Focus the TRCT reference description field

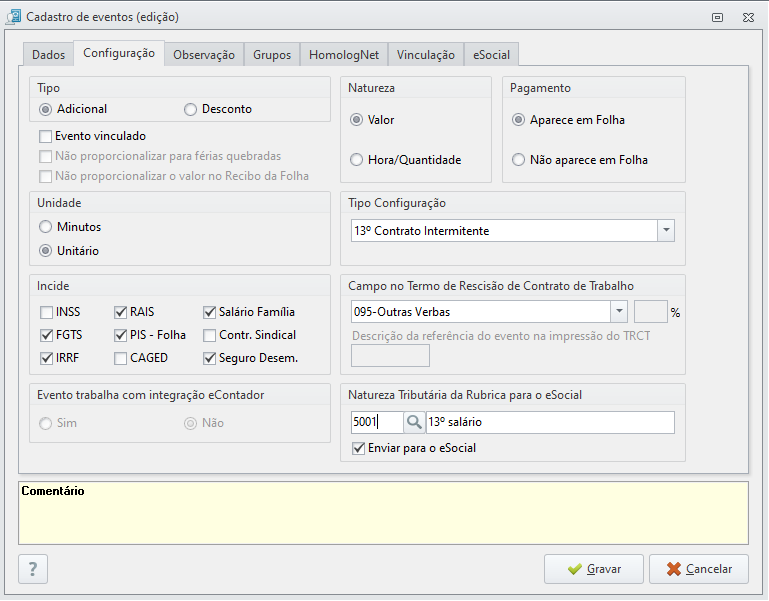(390, 356)
